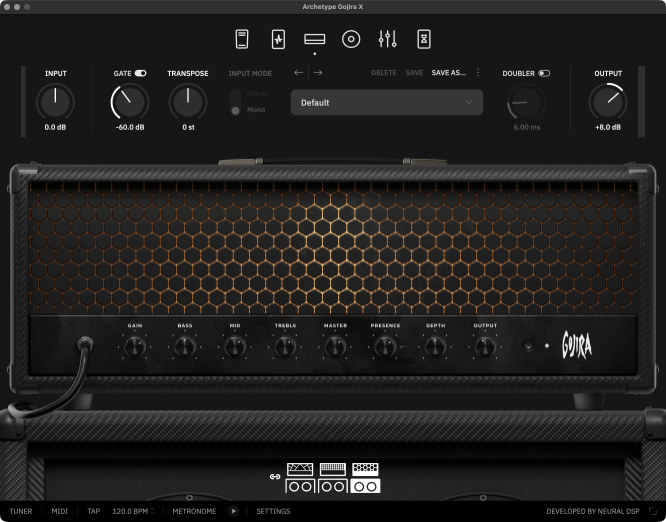The width and height of the screenshot is (666, 522).
Task: Open the graphic EQ sliders section
Action: click(x=387, y=39)
